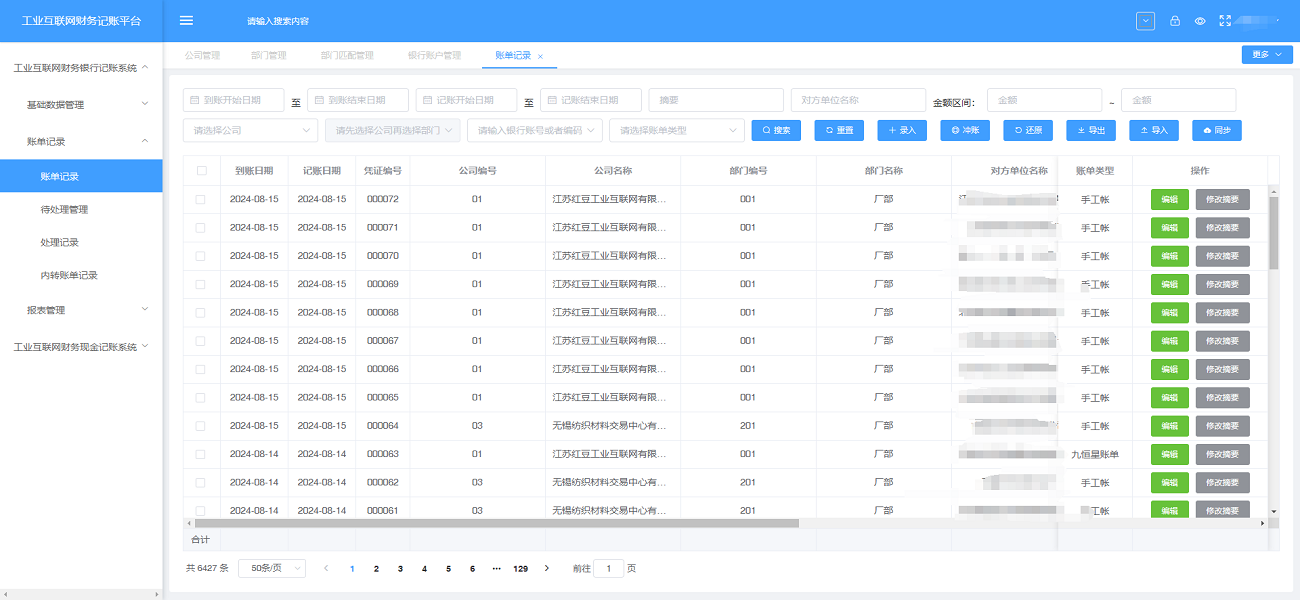Click 修改摘要 for voucher 000071 row

tap(1222, 228)
